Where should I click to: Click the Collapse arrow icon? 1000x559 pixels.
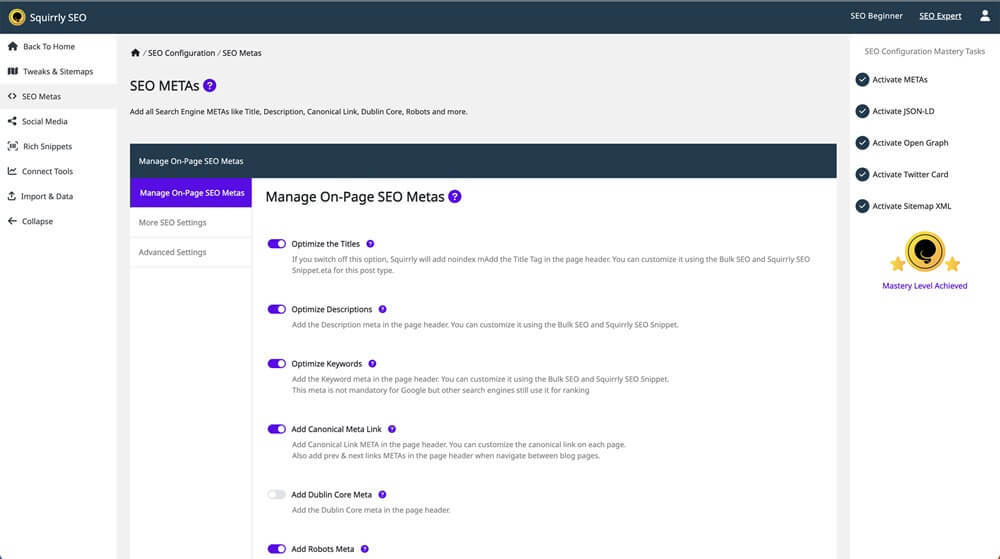click(12, 221)
